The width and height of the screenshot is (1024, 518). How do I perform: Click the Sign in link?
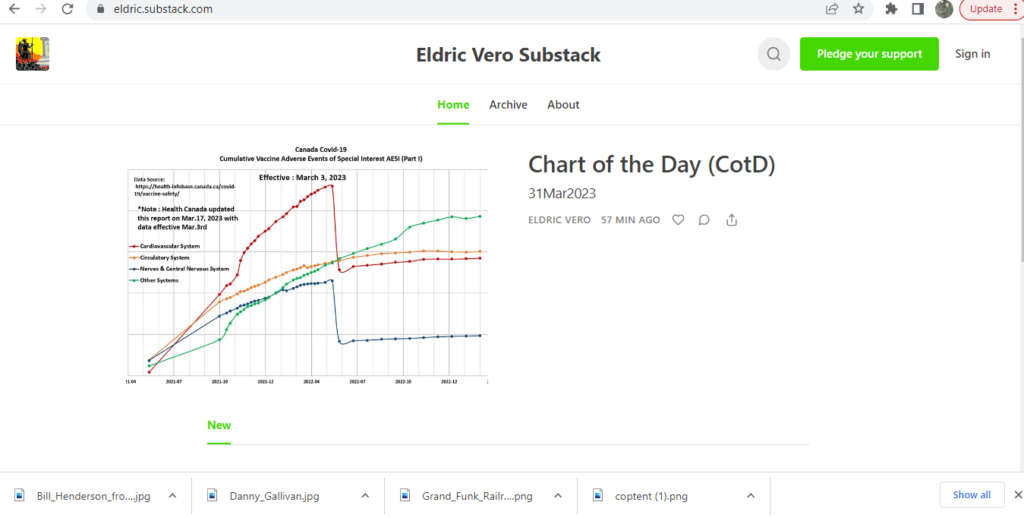[x=972, y=54]
